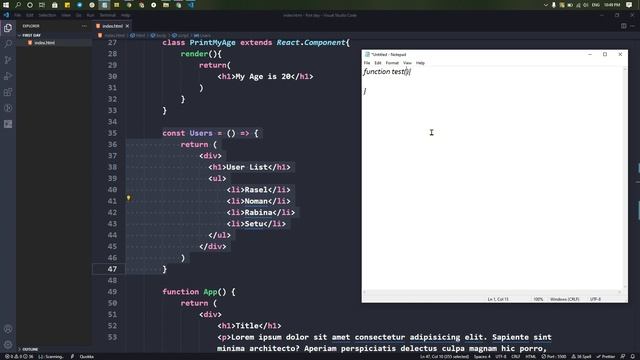Click the Spell checker status item
640x360 pixels.
(582, 357)
